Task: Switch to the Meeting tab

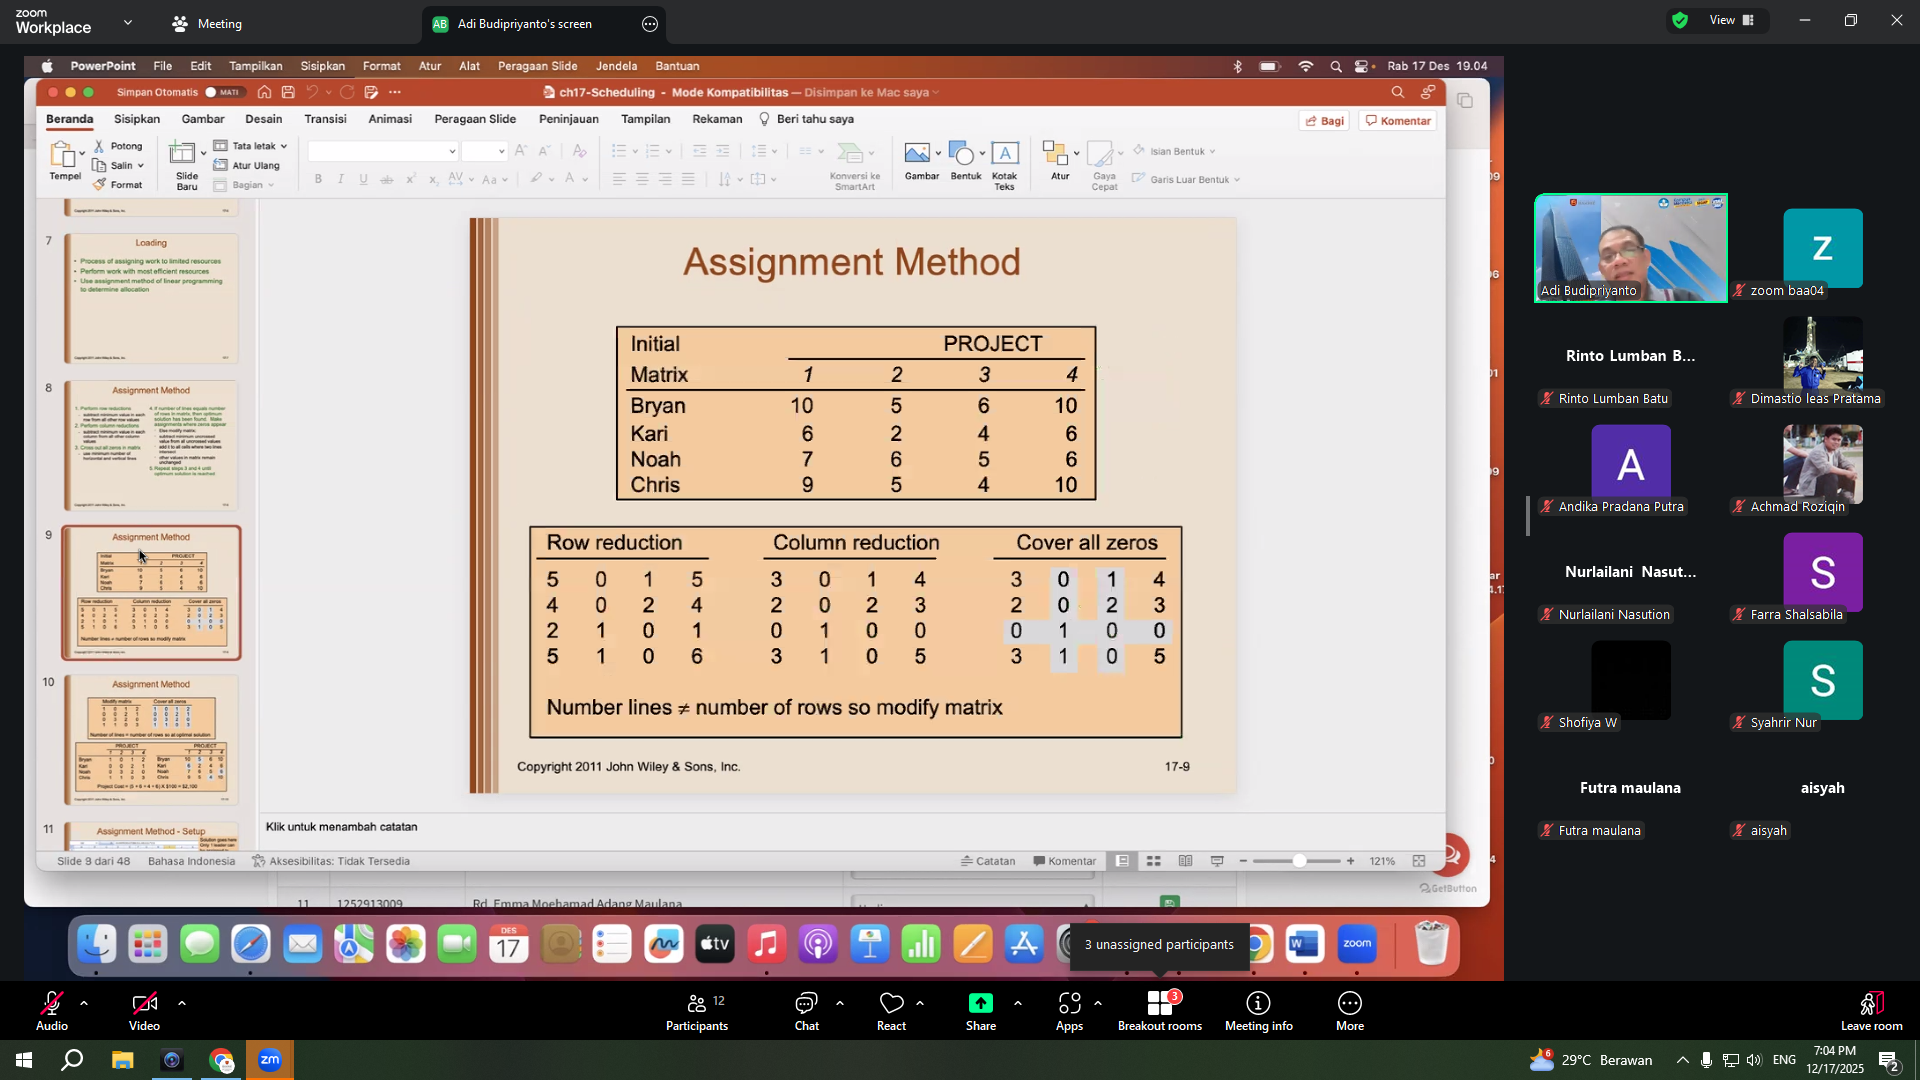Action: click(x=208, y=24)
